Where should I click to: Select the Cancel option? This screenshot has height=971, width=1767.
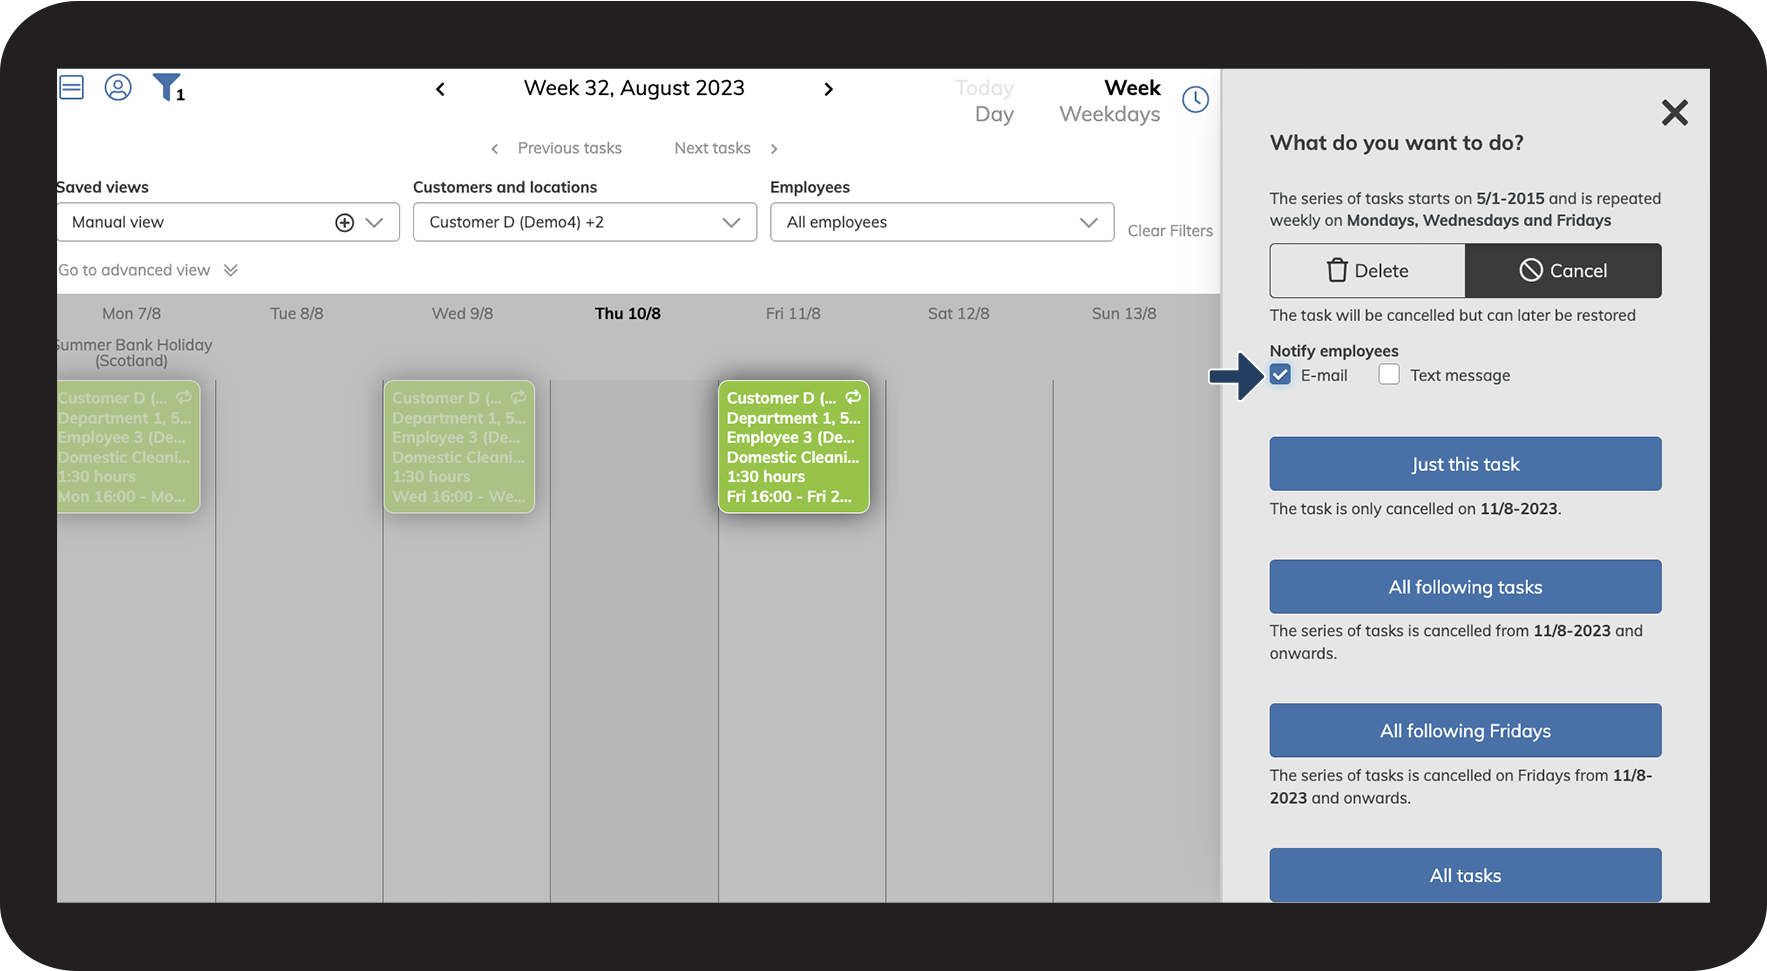tap(1563, 270)
